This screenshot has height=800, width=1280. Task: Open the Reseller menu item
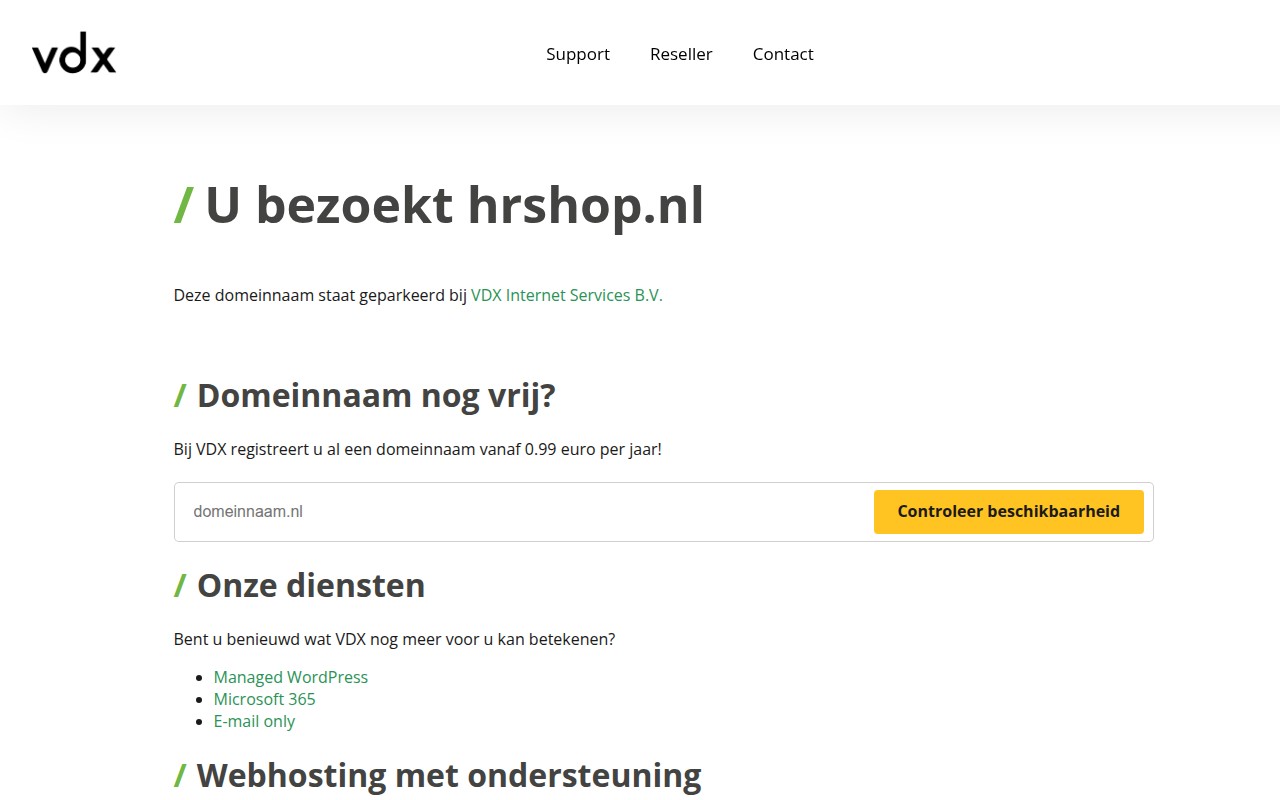[681, 54]
